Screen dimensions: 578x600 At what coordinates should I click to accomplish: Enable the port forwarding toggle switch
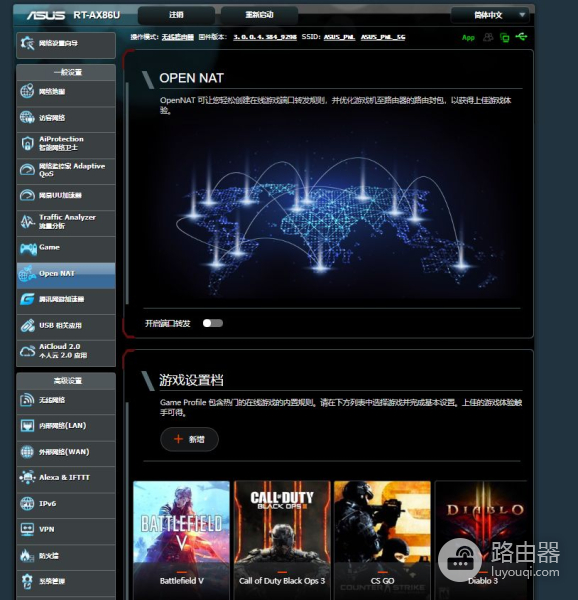pyautogui.click(x=213, y=323)
